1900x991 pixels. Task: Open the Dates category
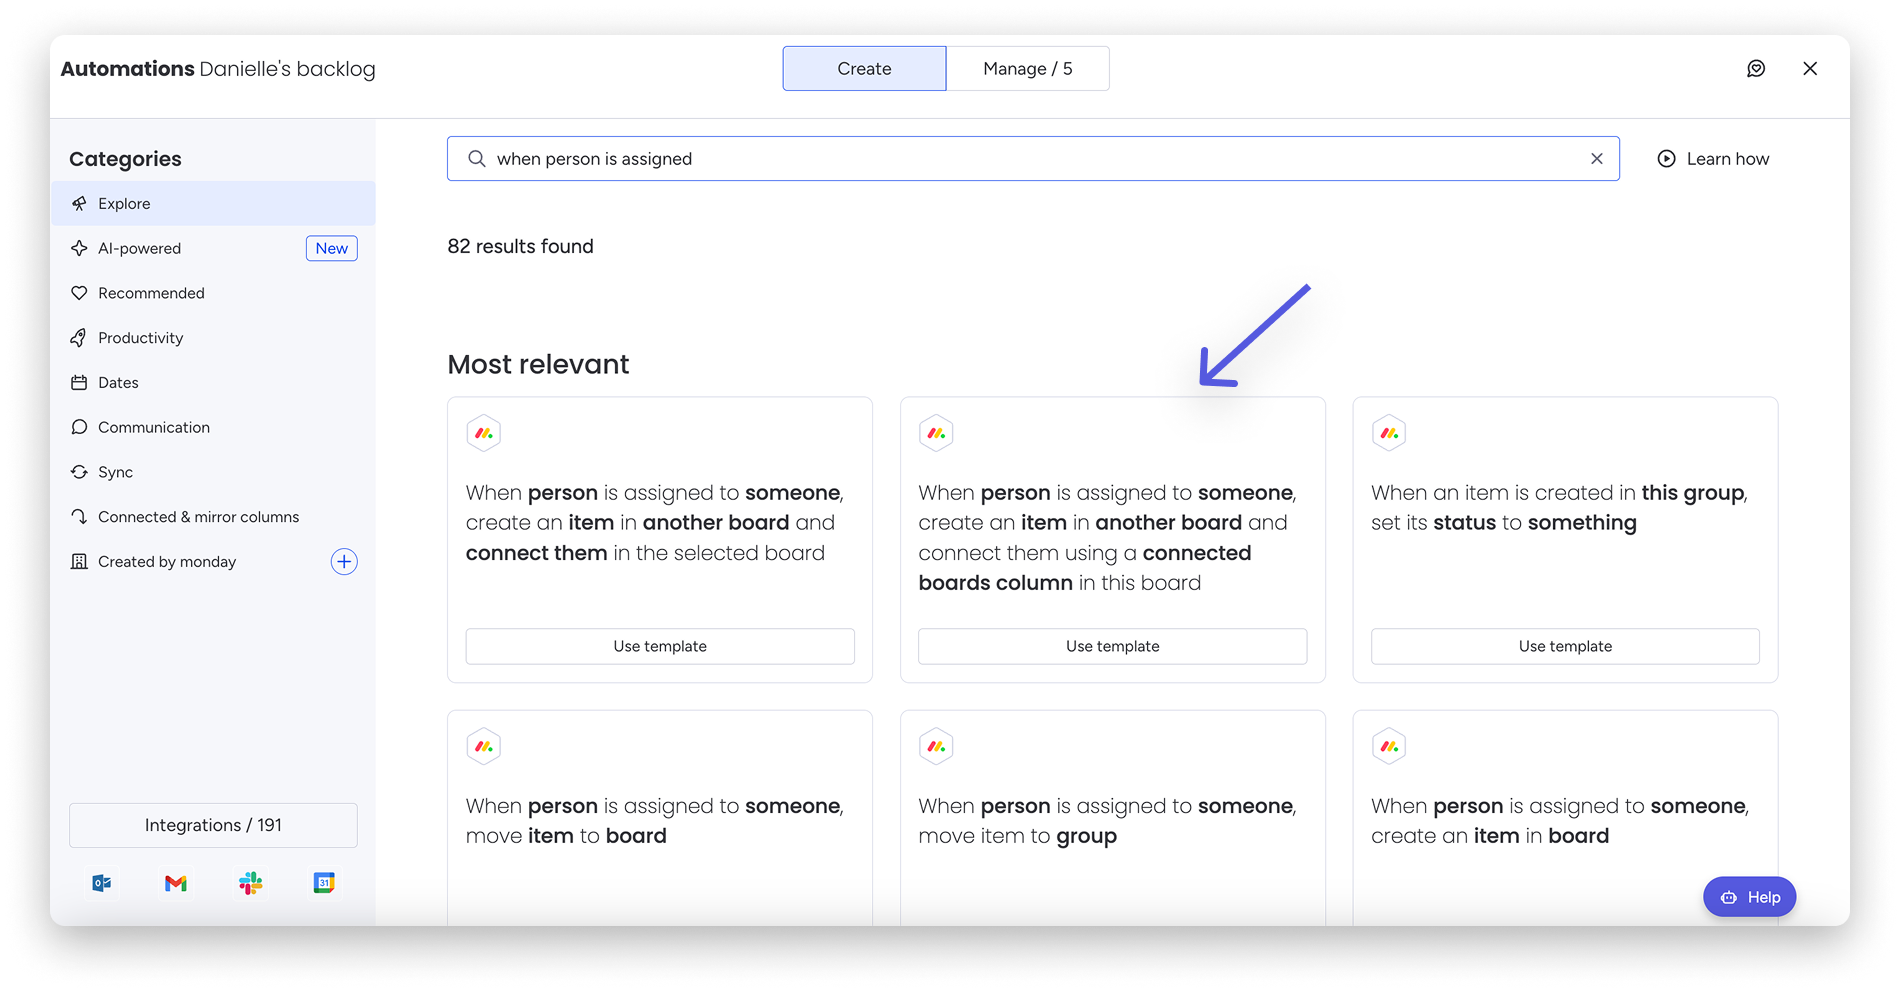[x=213, y=382]
